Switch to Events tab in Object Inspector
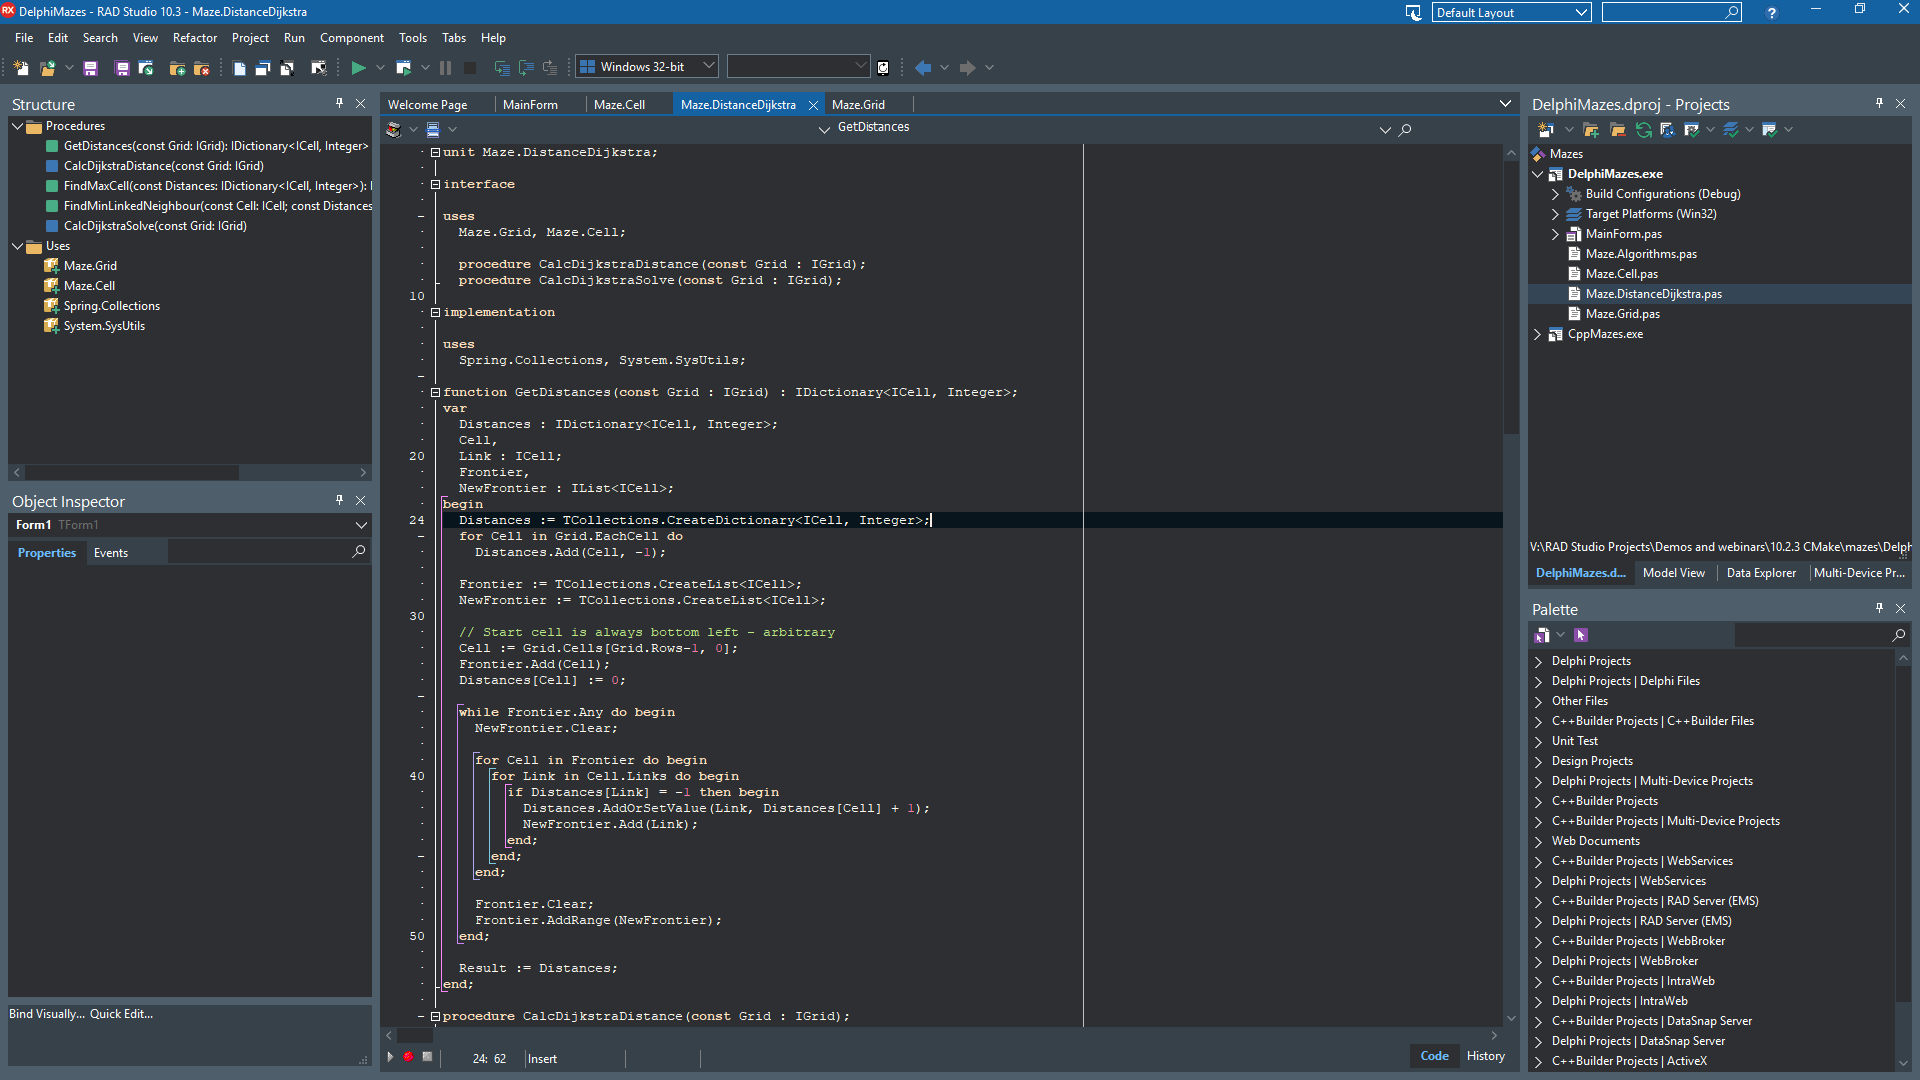Screen dimensions: 1920x1080 coord(111,553)
